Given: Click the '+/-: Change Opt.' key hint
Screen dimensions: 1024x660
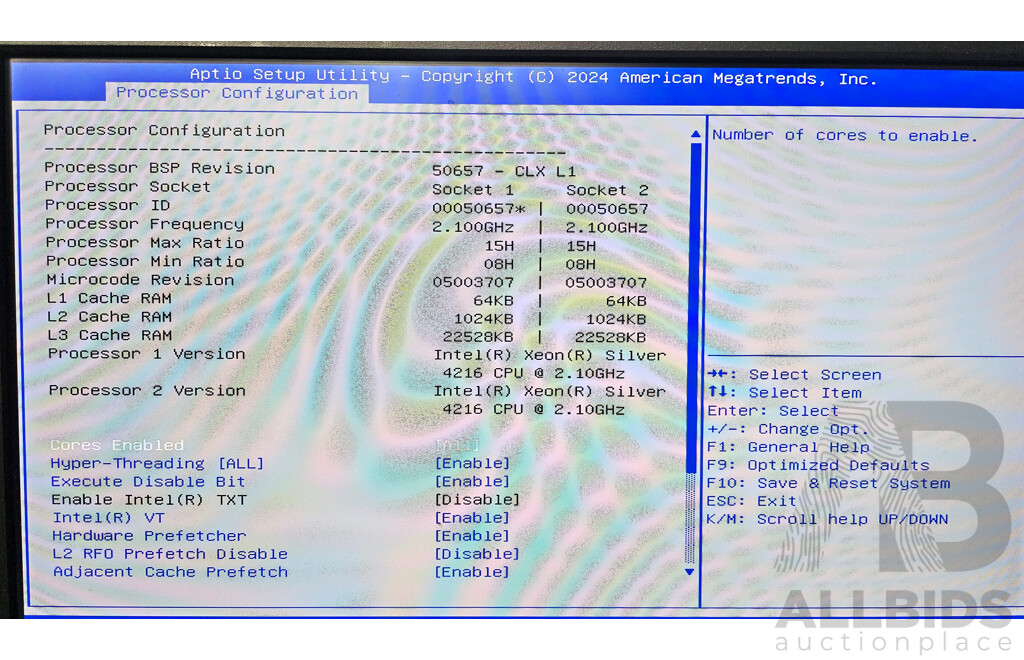Looking at the screenshot, I should pyautogui.click(x=788, y=429).
